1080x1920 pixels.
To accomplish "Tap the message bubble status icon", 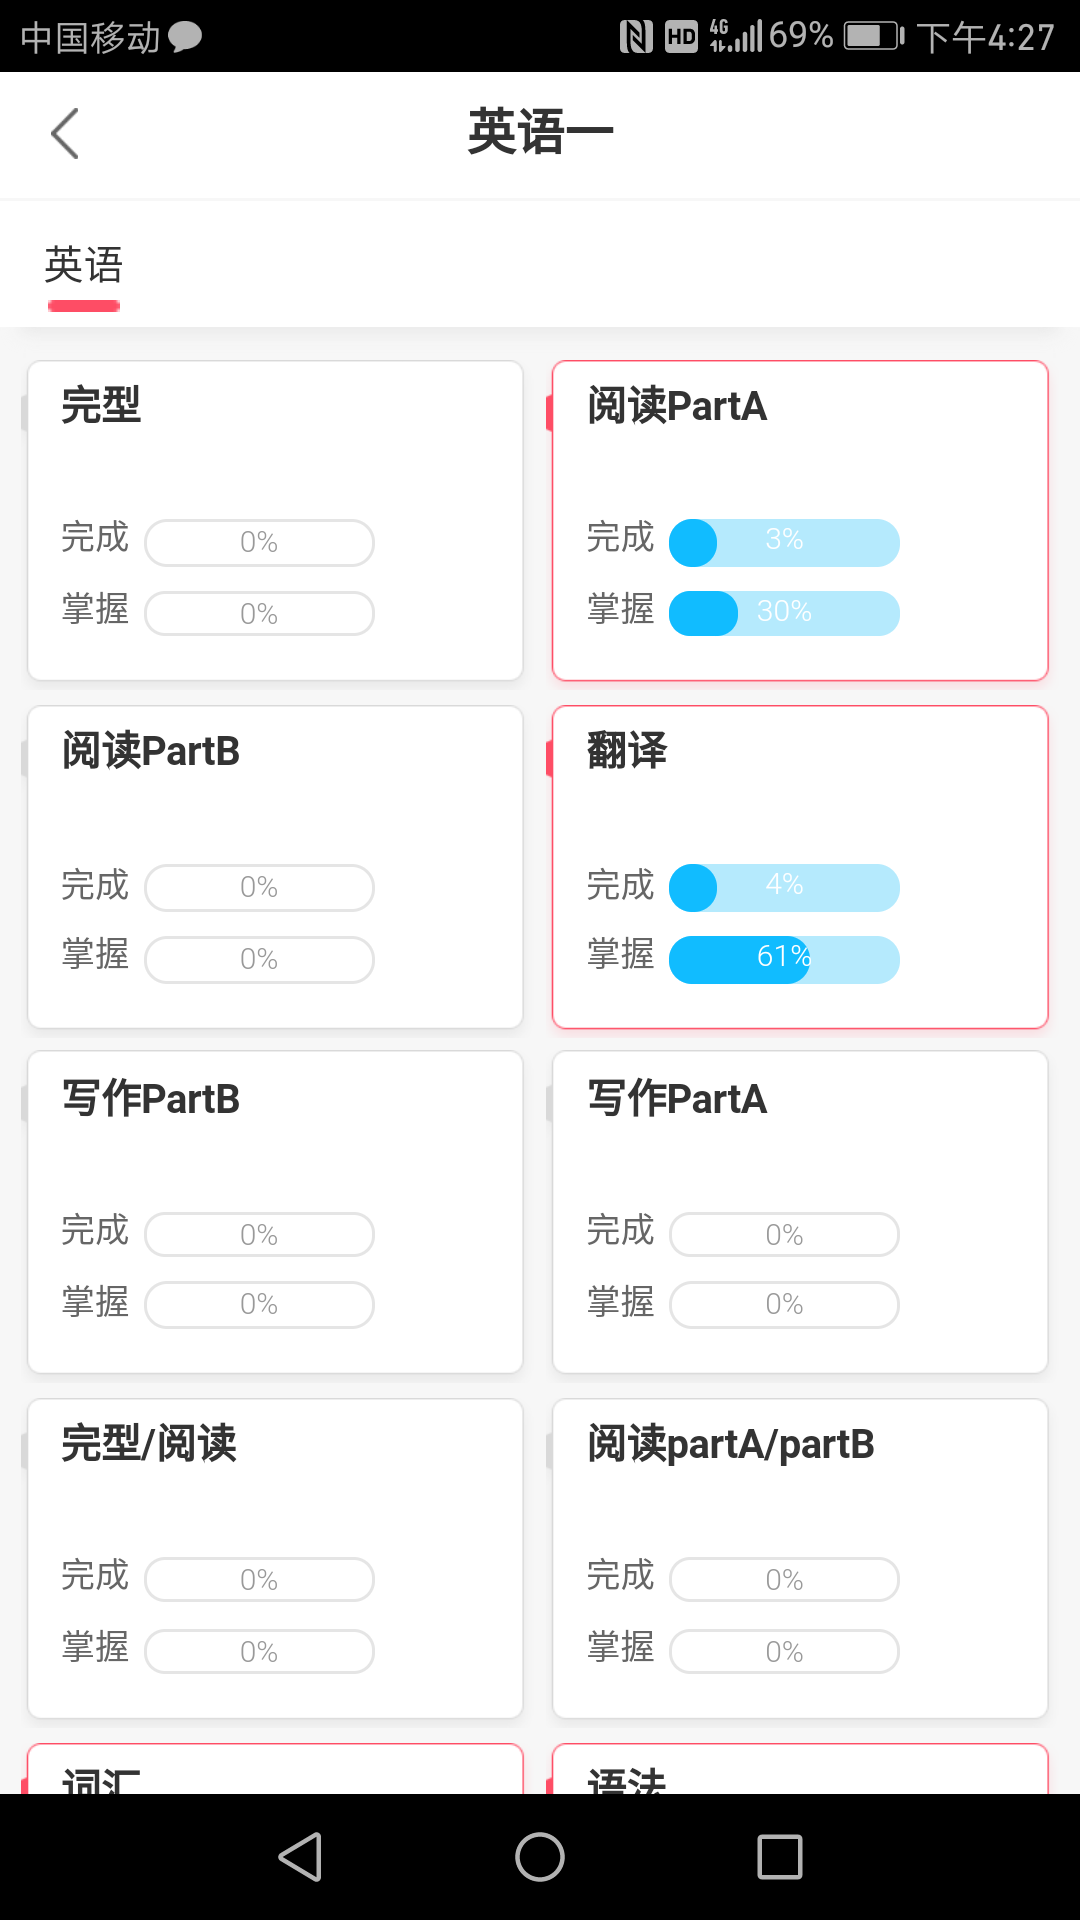I will click(x=185, y=37).
